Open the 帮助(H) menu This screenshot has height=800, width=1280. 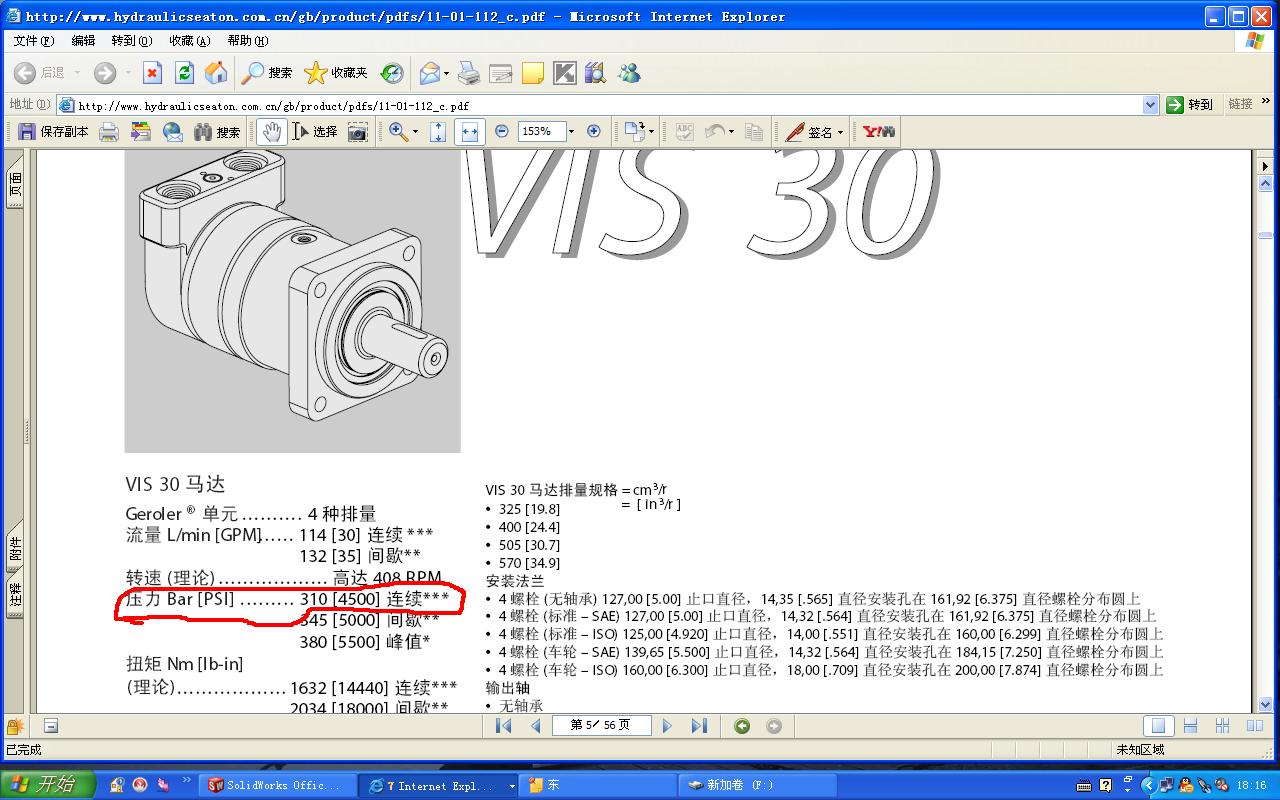click(x=247, y=41)
